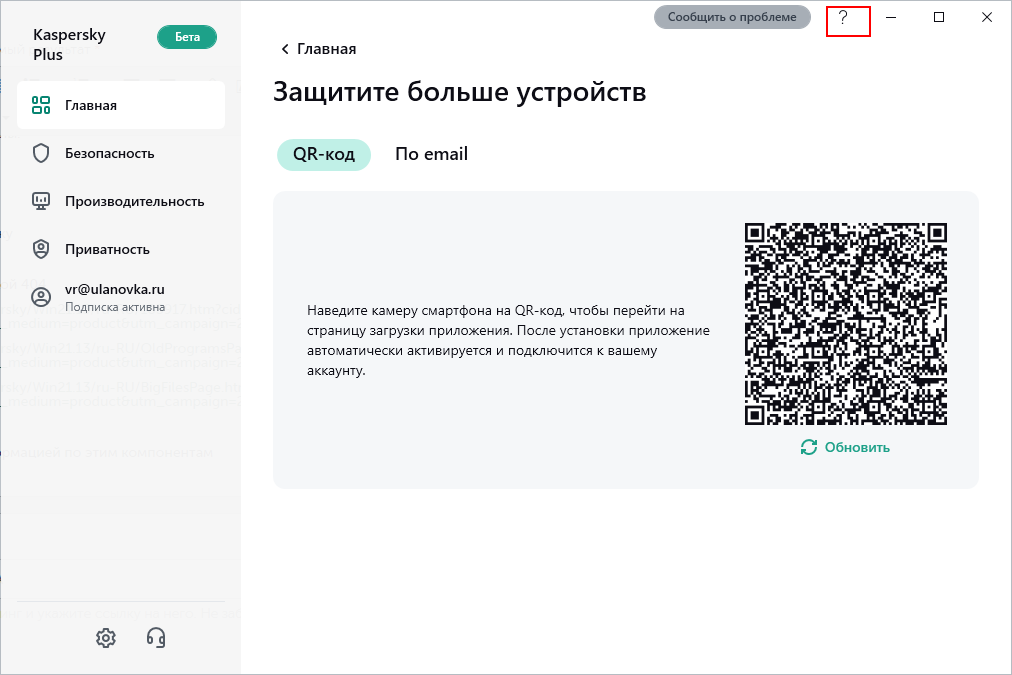The image size is (1012, 675).
Task: Click the Бета badge
Action: point(187,37)
